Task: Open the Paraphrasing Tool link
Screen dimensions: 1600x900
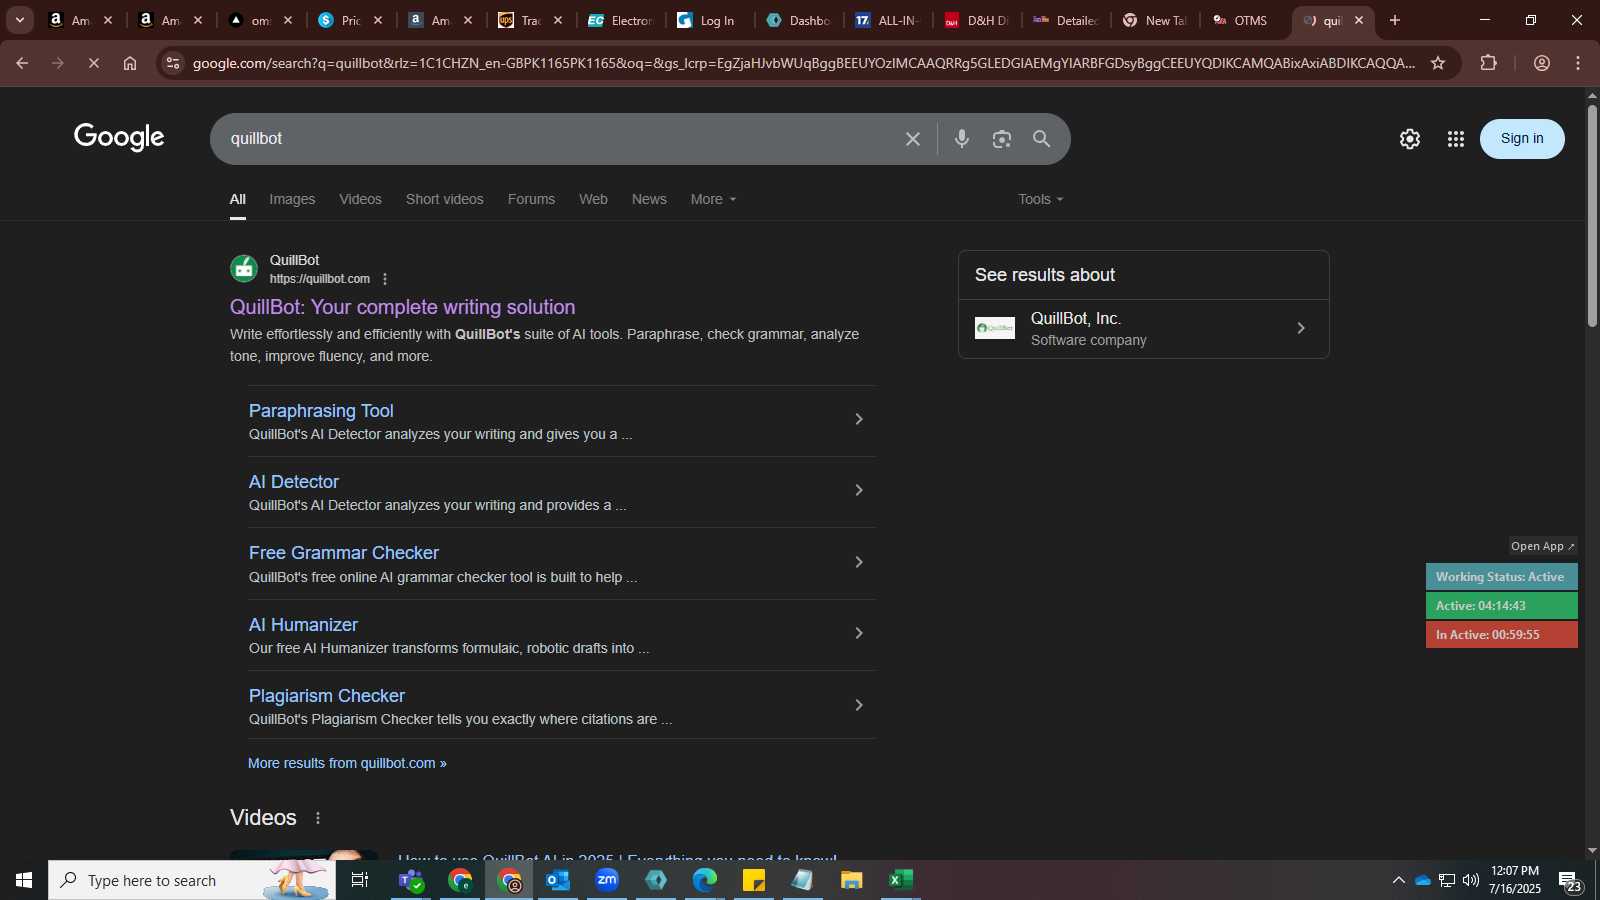Action: 321,411
